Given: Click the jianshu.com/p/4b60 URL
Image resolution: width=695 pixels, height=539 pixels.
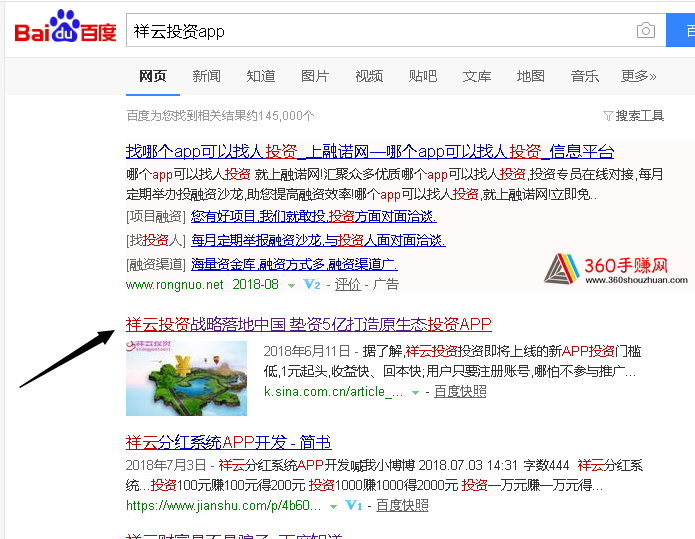Looking at the screenshot, I should [x=223, y=506].
